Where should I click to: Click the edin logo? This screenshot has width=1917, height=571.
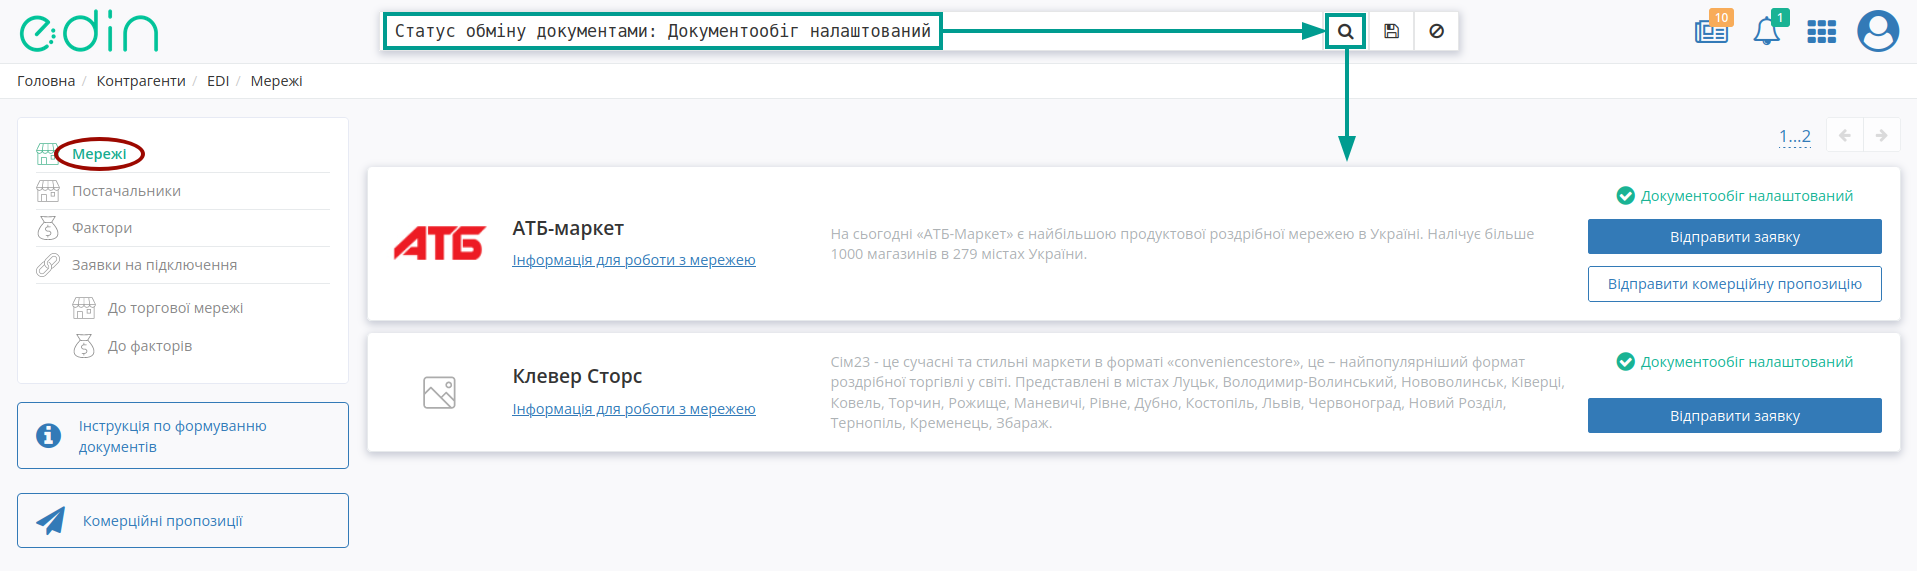(89, 32)
